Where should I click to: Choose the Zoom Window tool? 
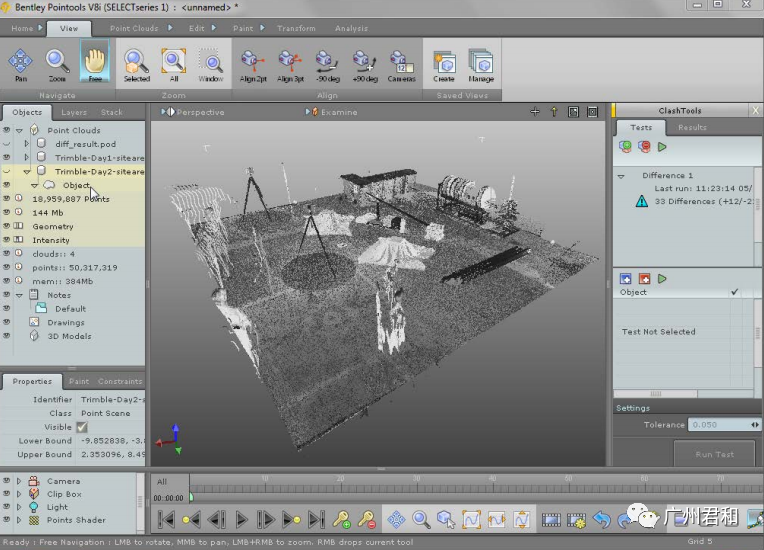point(210,62)
